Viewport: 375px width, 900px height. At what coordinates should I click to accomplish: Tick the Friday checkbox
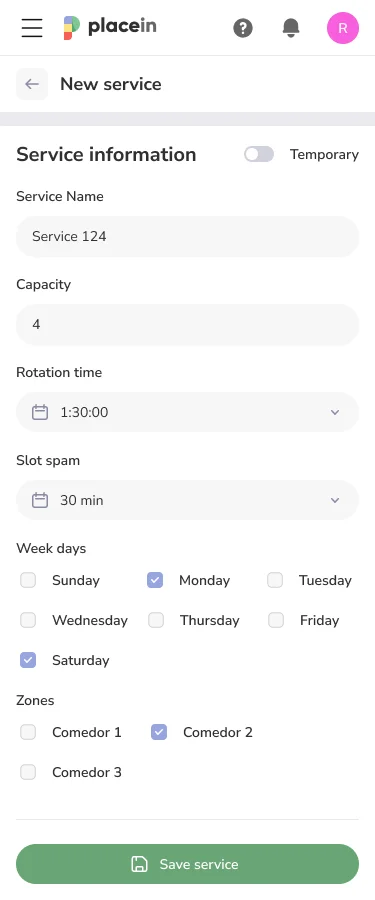[276, 620]
